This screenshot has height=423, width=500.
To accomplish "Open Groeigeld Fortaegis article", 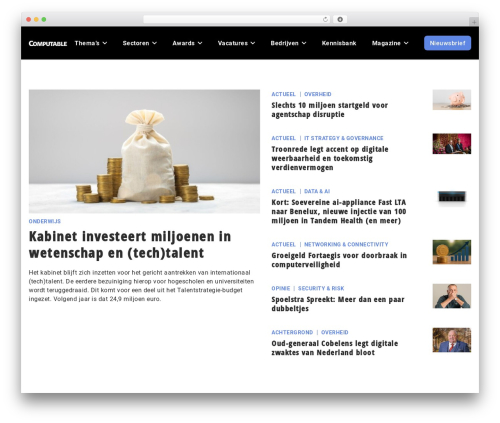I will point(339,260).
